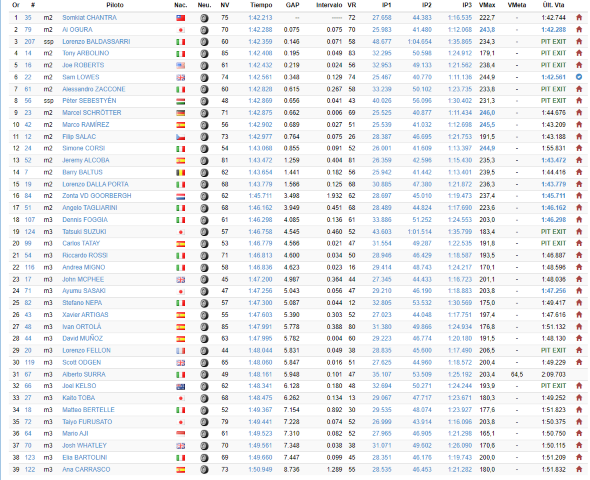This screenshot has height=480, width=590.
Task: Click best lap time 1:42.213
Action: (260, 18)
